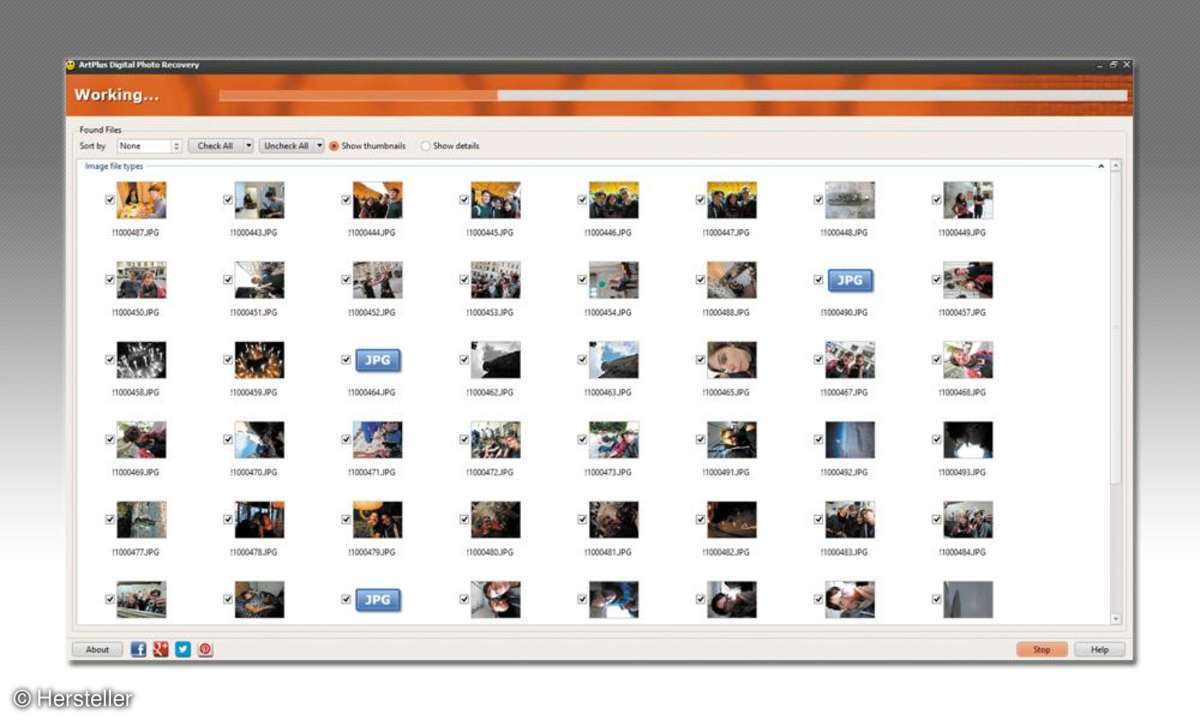Uncheck the checkbox for !1000459.JPG
This screenshot has height=720, width=1200.
228,360
